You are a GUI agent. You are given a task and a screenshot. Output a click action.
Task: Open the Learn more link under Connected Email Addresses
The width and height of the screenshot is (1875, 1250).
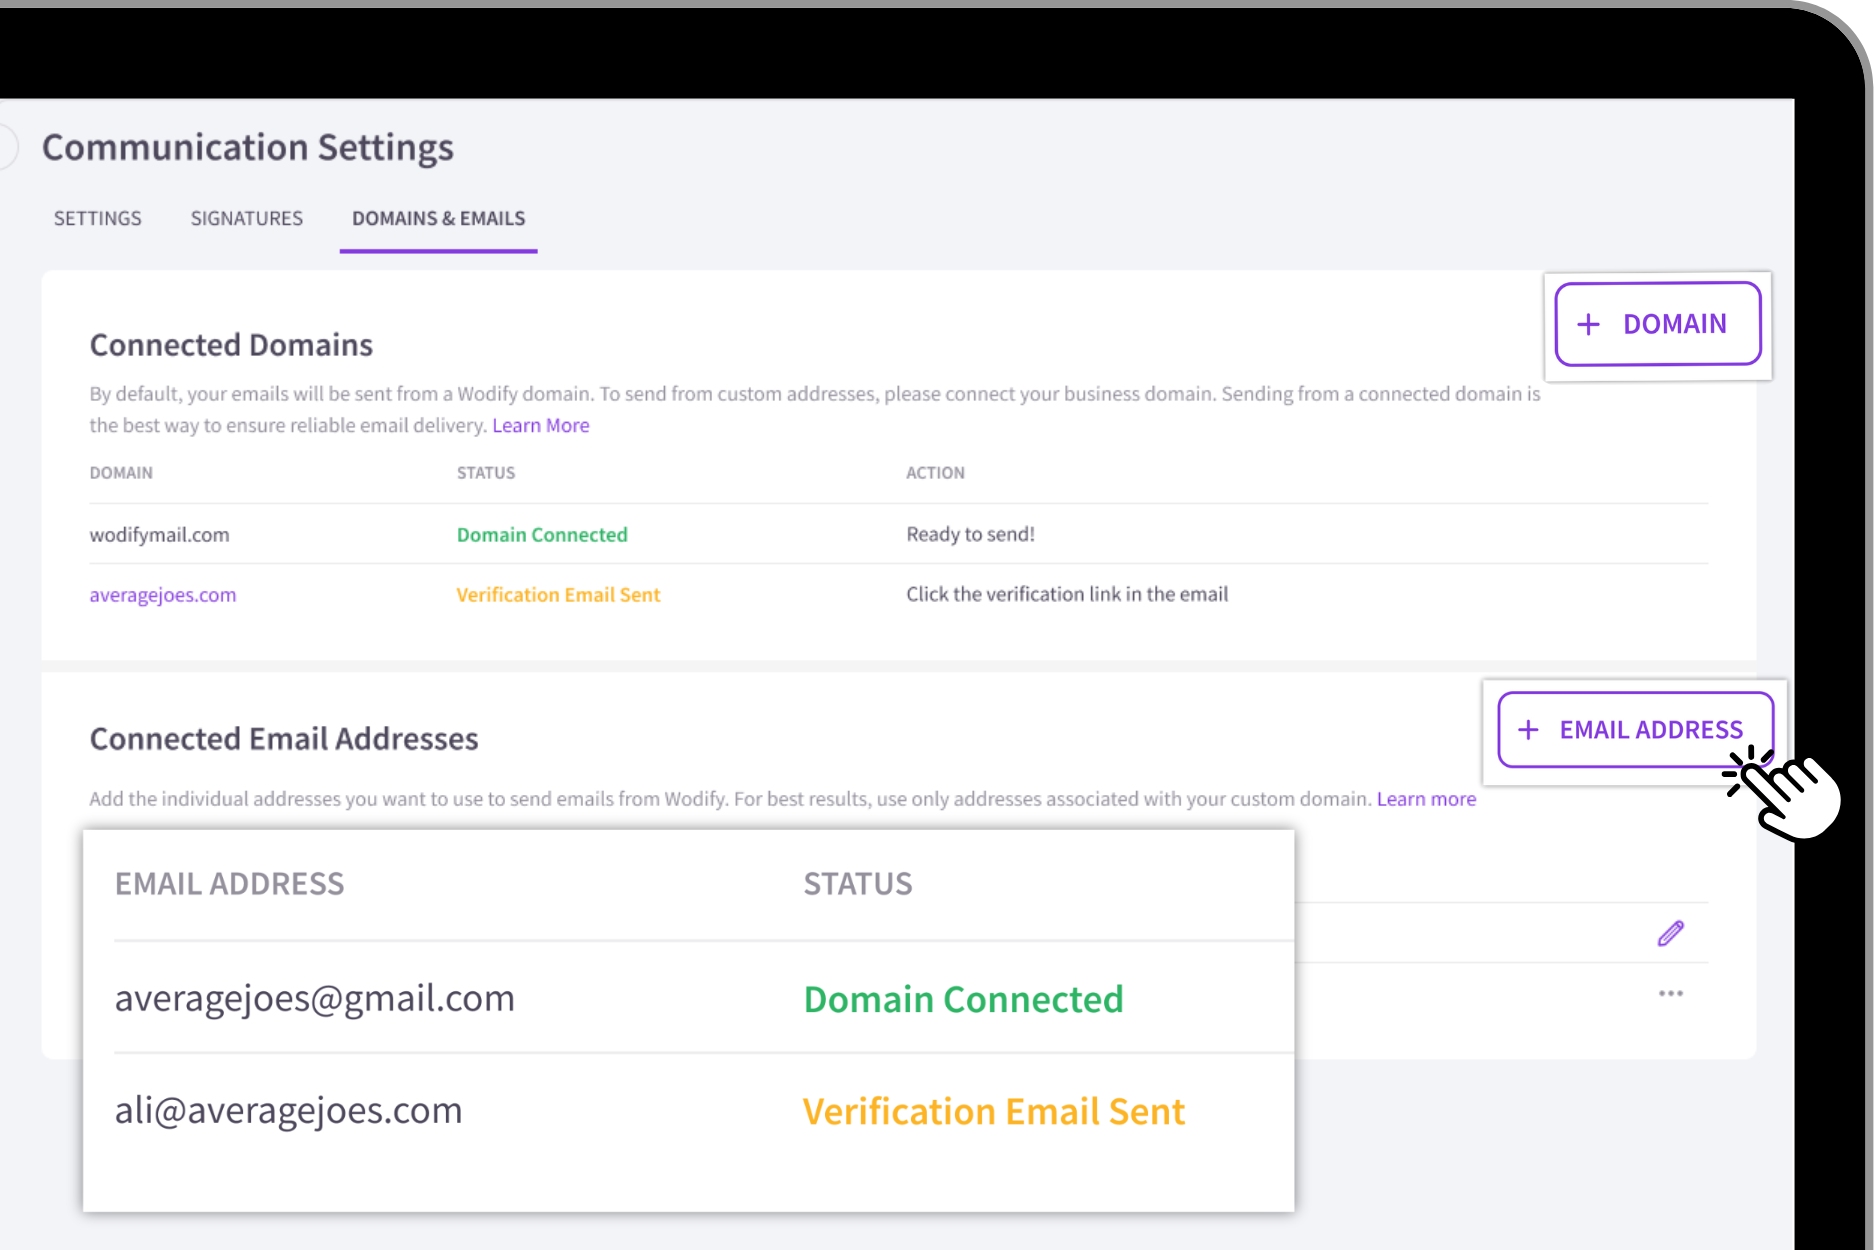(1426, 798)
